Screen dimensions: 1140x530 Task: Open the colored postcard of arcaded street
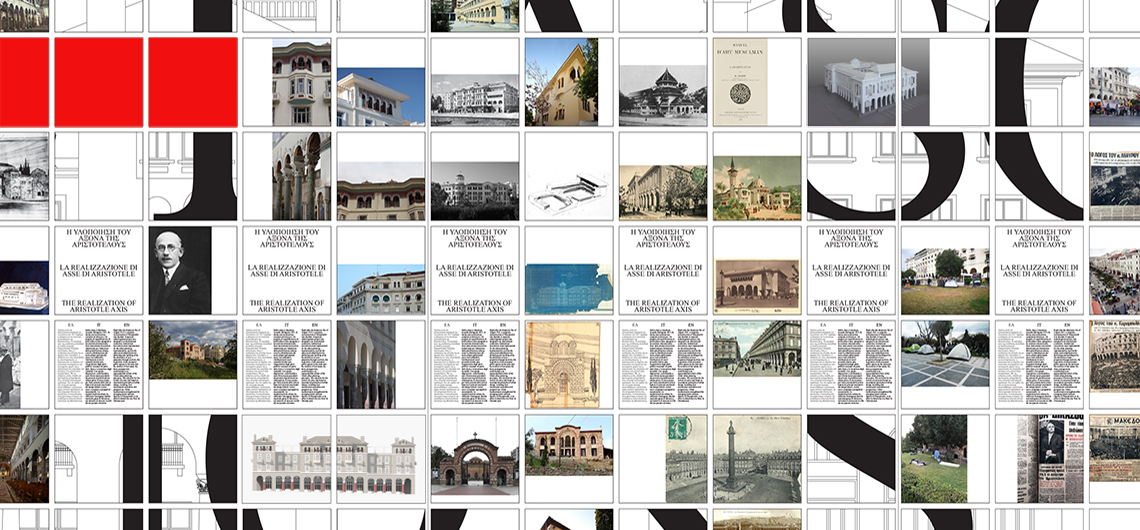757,348
